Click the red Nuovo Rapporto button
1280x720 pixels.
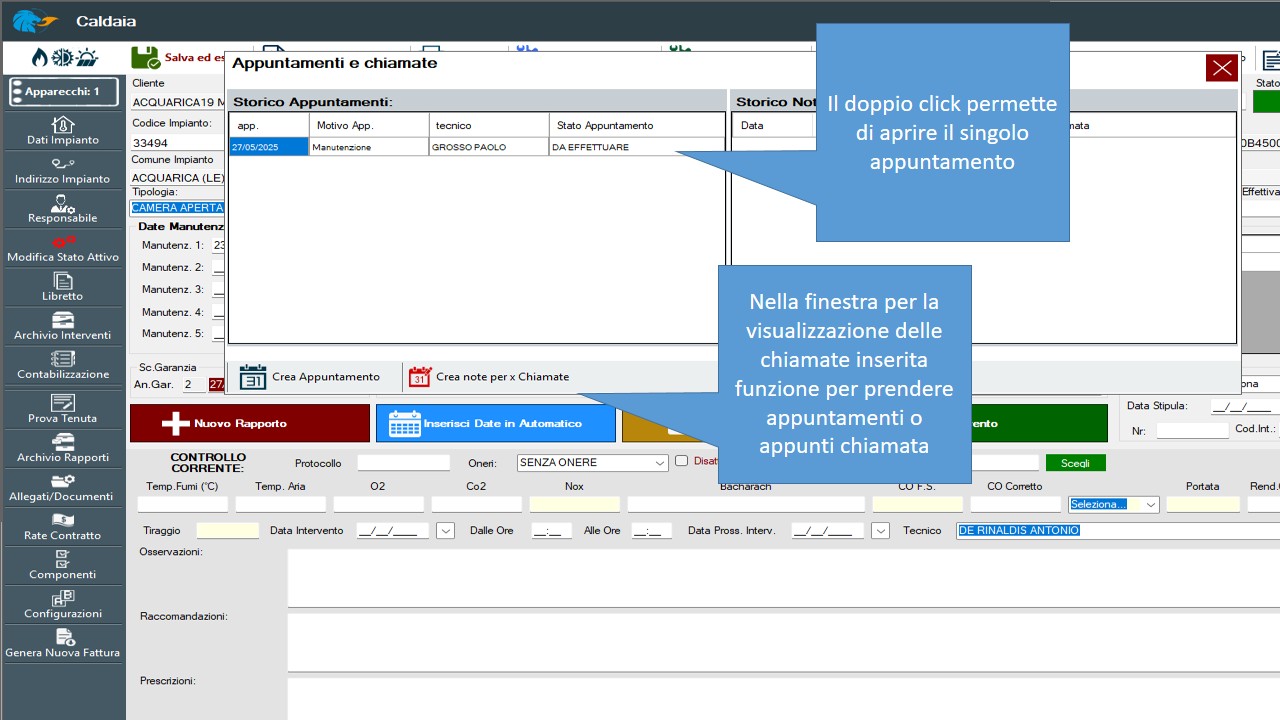click(250, 423)
